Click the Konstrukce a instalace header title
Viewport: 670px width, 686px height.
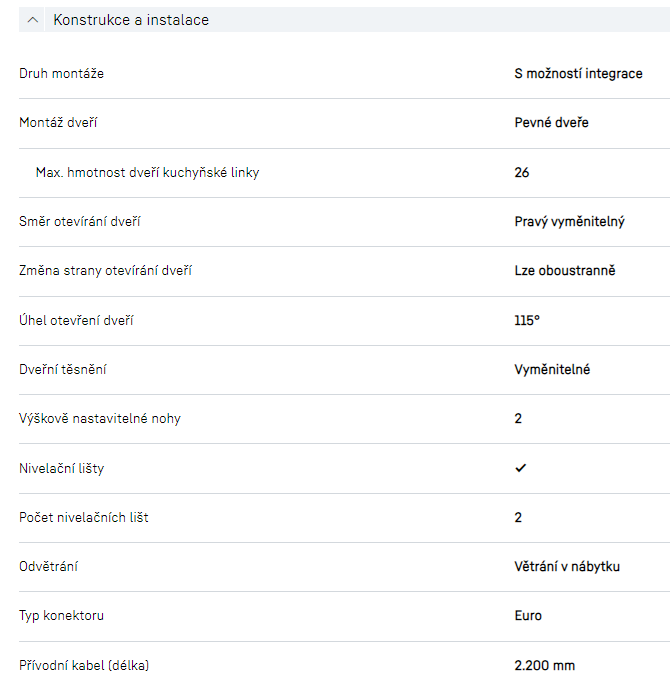(131, 20)
